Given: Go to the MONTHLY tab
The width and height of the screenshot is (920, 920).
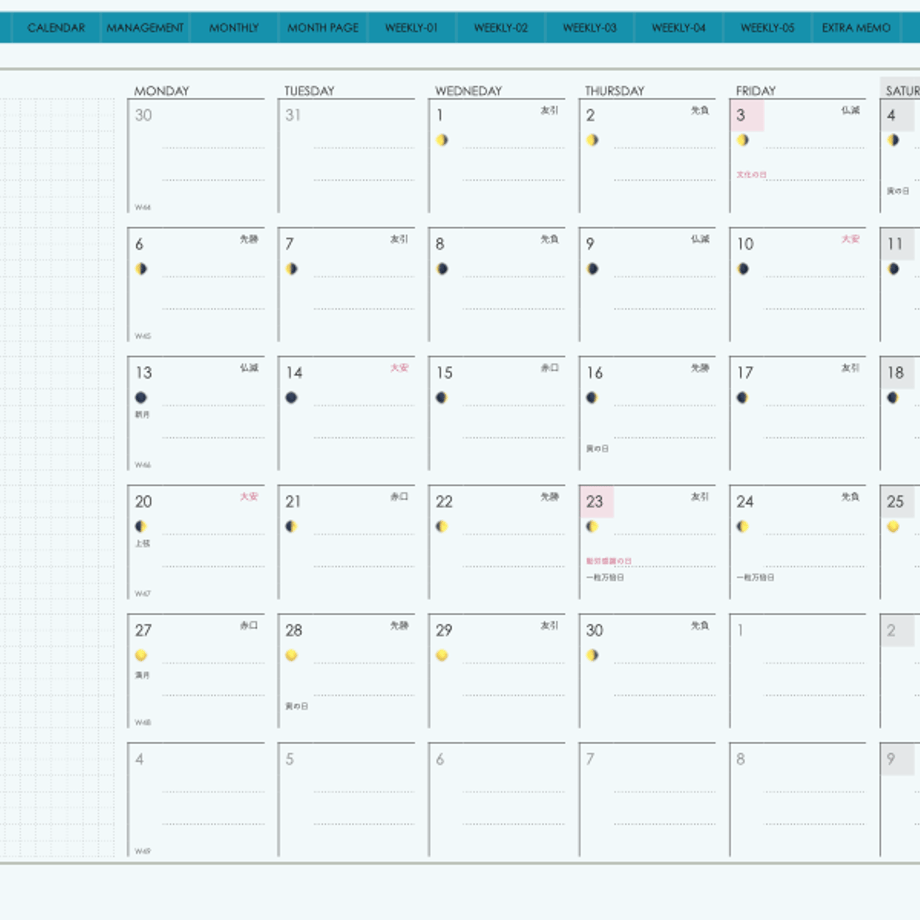Looking at the screenshot, I should pos(234,28).
